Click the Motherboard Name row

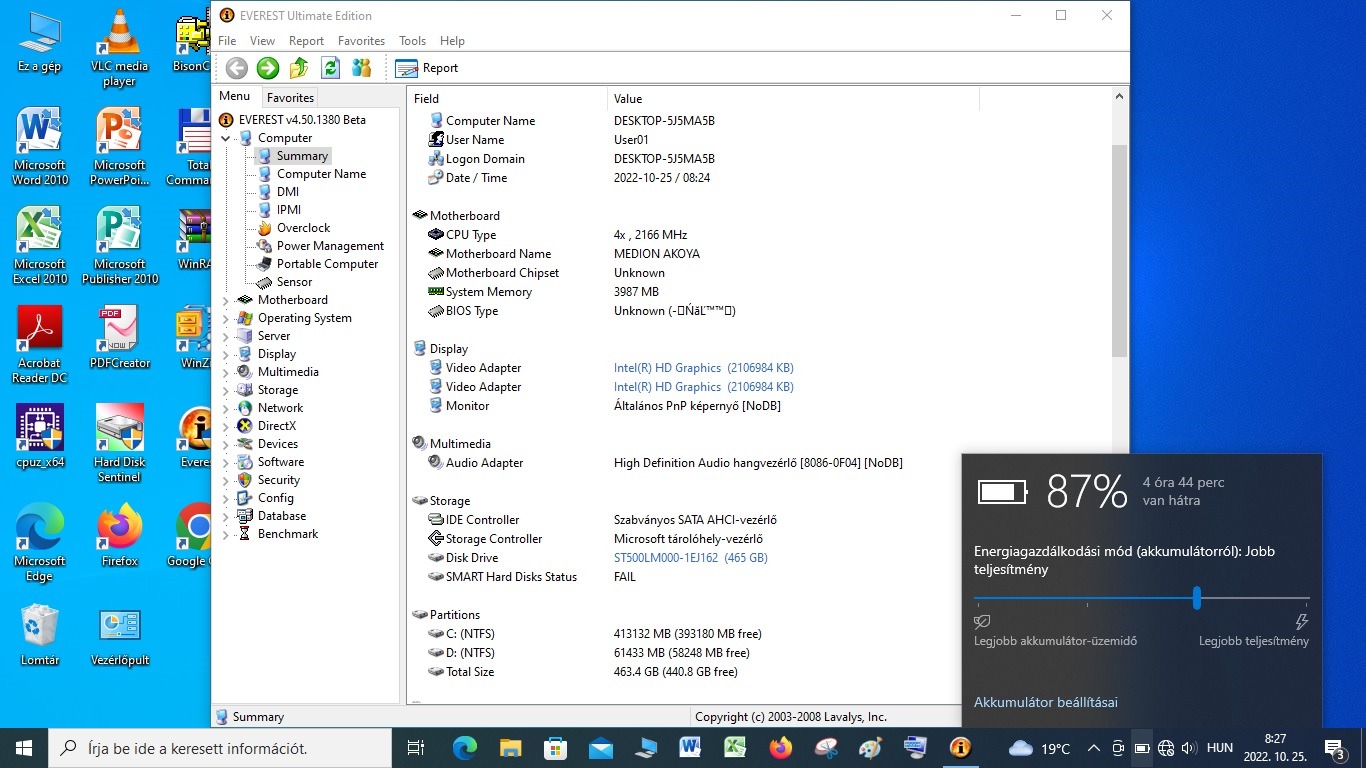[x=760, y=254]
